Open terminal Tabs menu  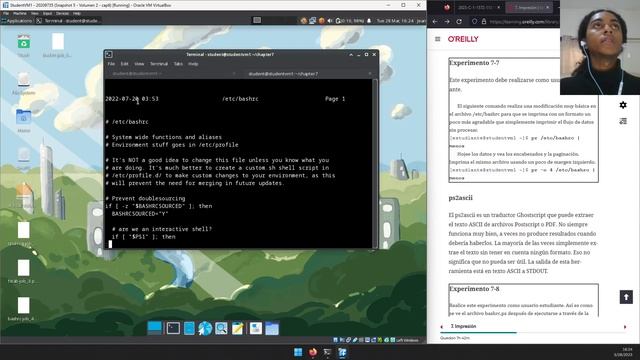coord(178,64)
